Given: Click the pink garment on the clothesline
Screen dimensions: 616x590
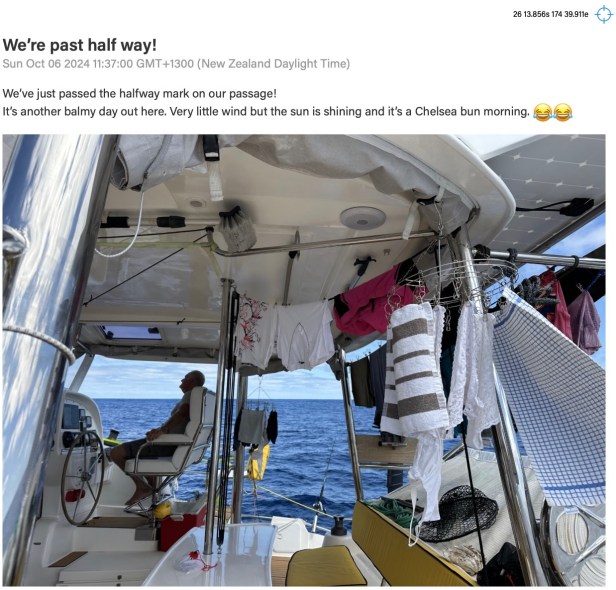Looking at the screenshot, I should click(371, 300).
